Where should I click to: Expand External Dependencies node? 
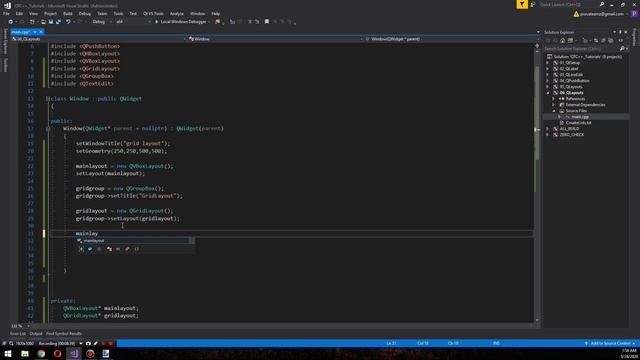[554, 105]
